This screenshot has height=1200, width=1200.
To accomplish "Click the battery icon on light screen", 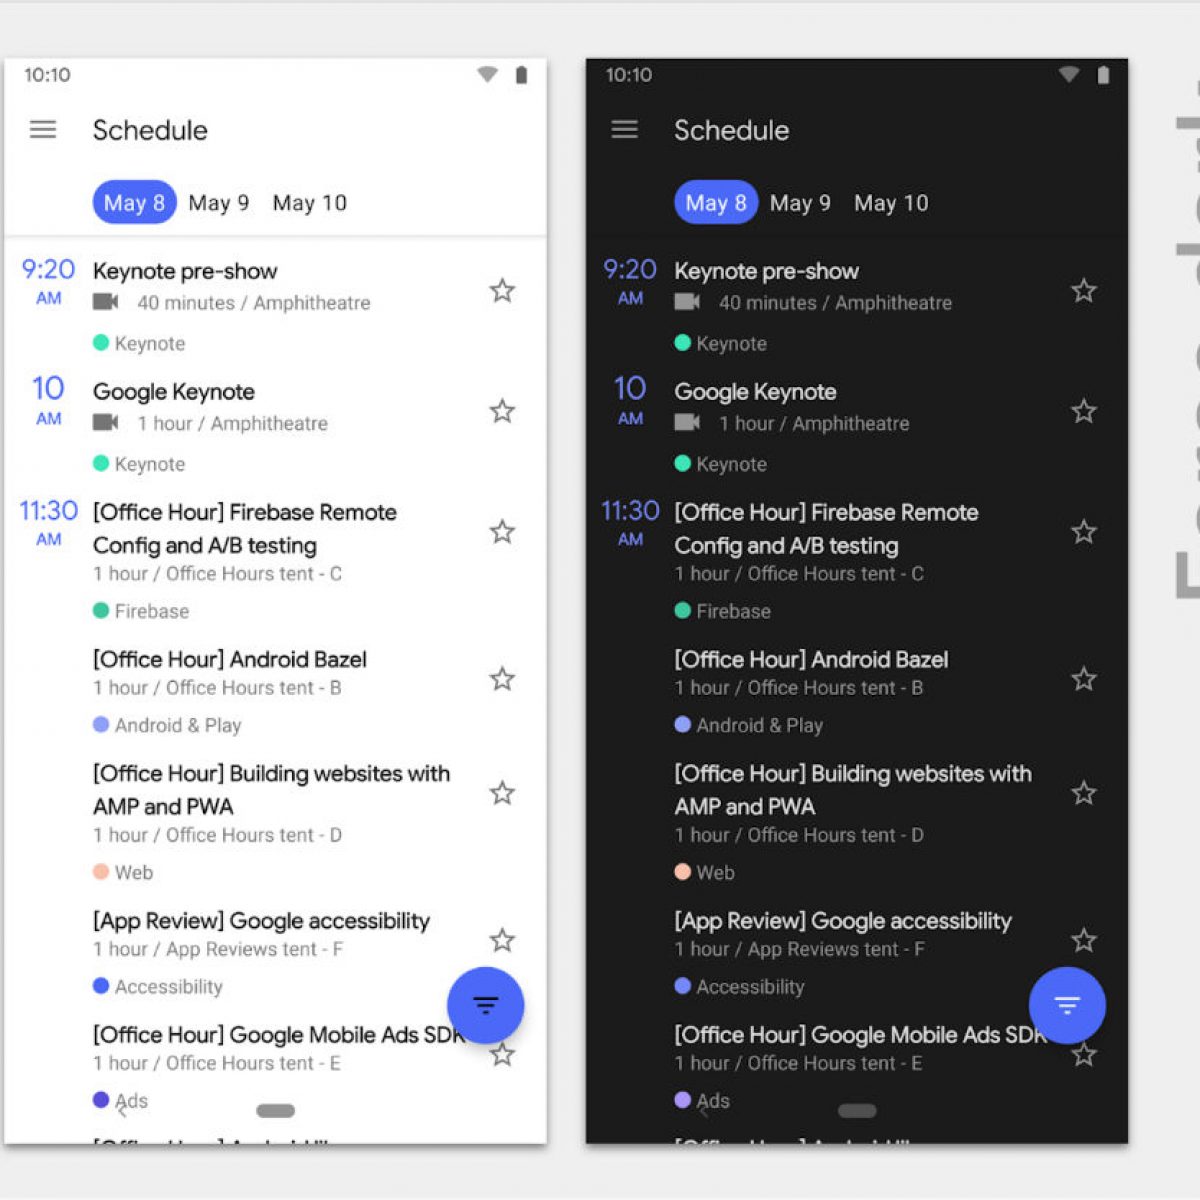I will click(521, 75).
